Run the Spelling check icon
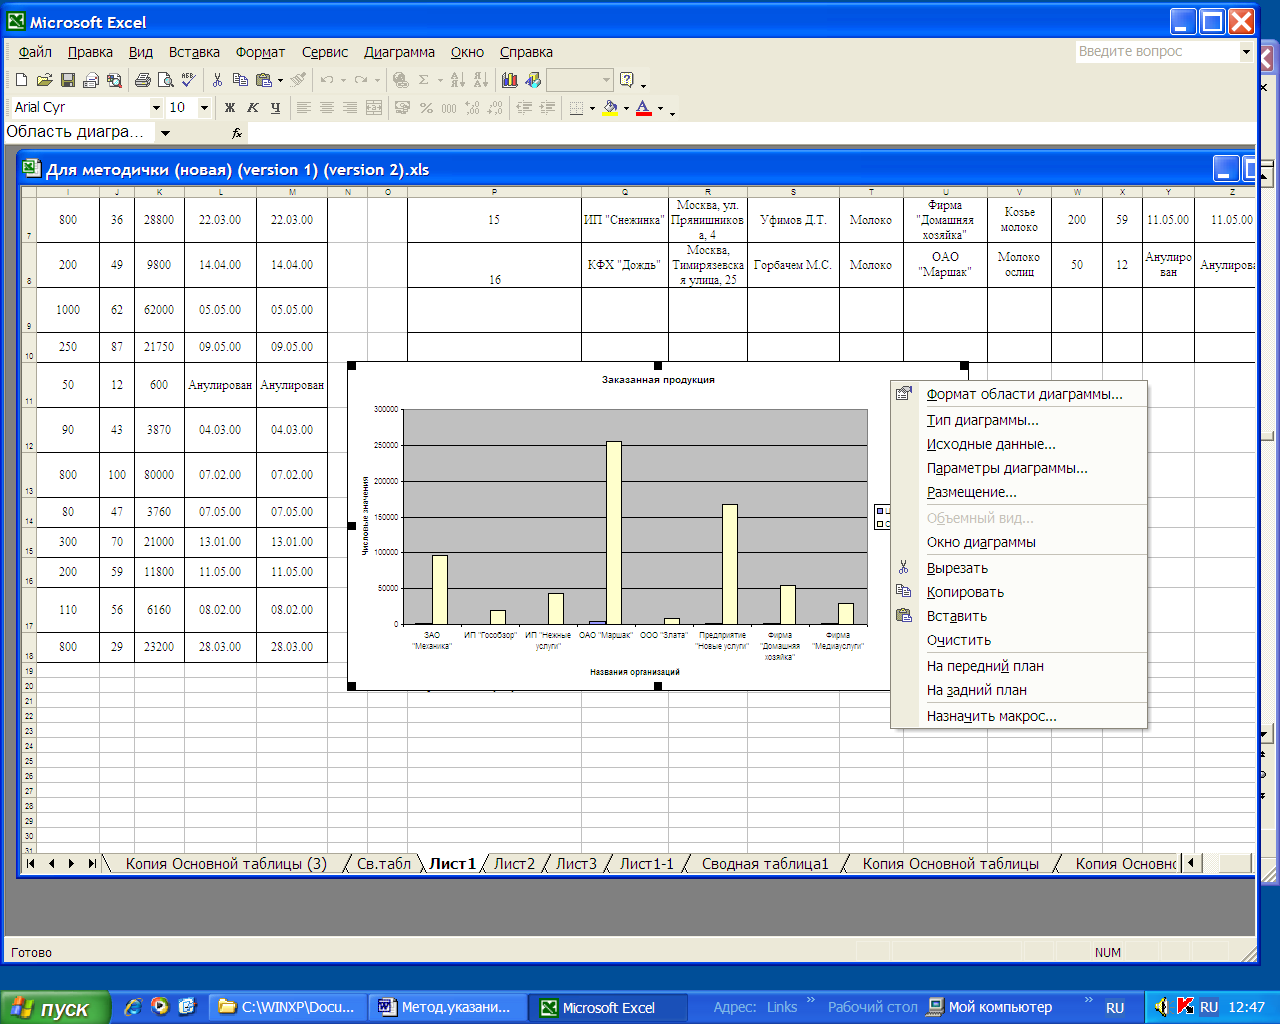Viewport: 1280px width, 1024px height. point(188,80)
